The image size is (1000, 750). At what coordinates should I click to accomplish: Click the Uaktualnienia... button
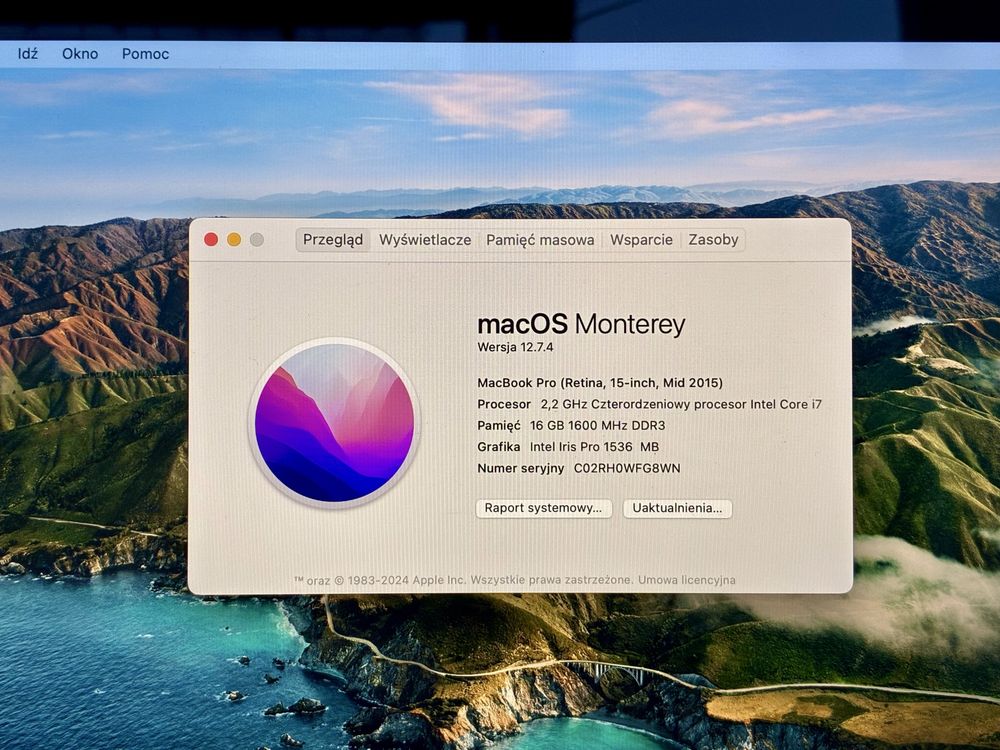(x=677, y=508)
